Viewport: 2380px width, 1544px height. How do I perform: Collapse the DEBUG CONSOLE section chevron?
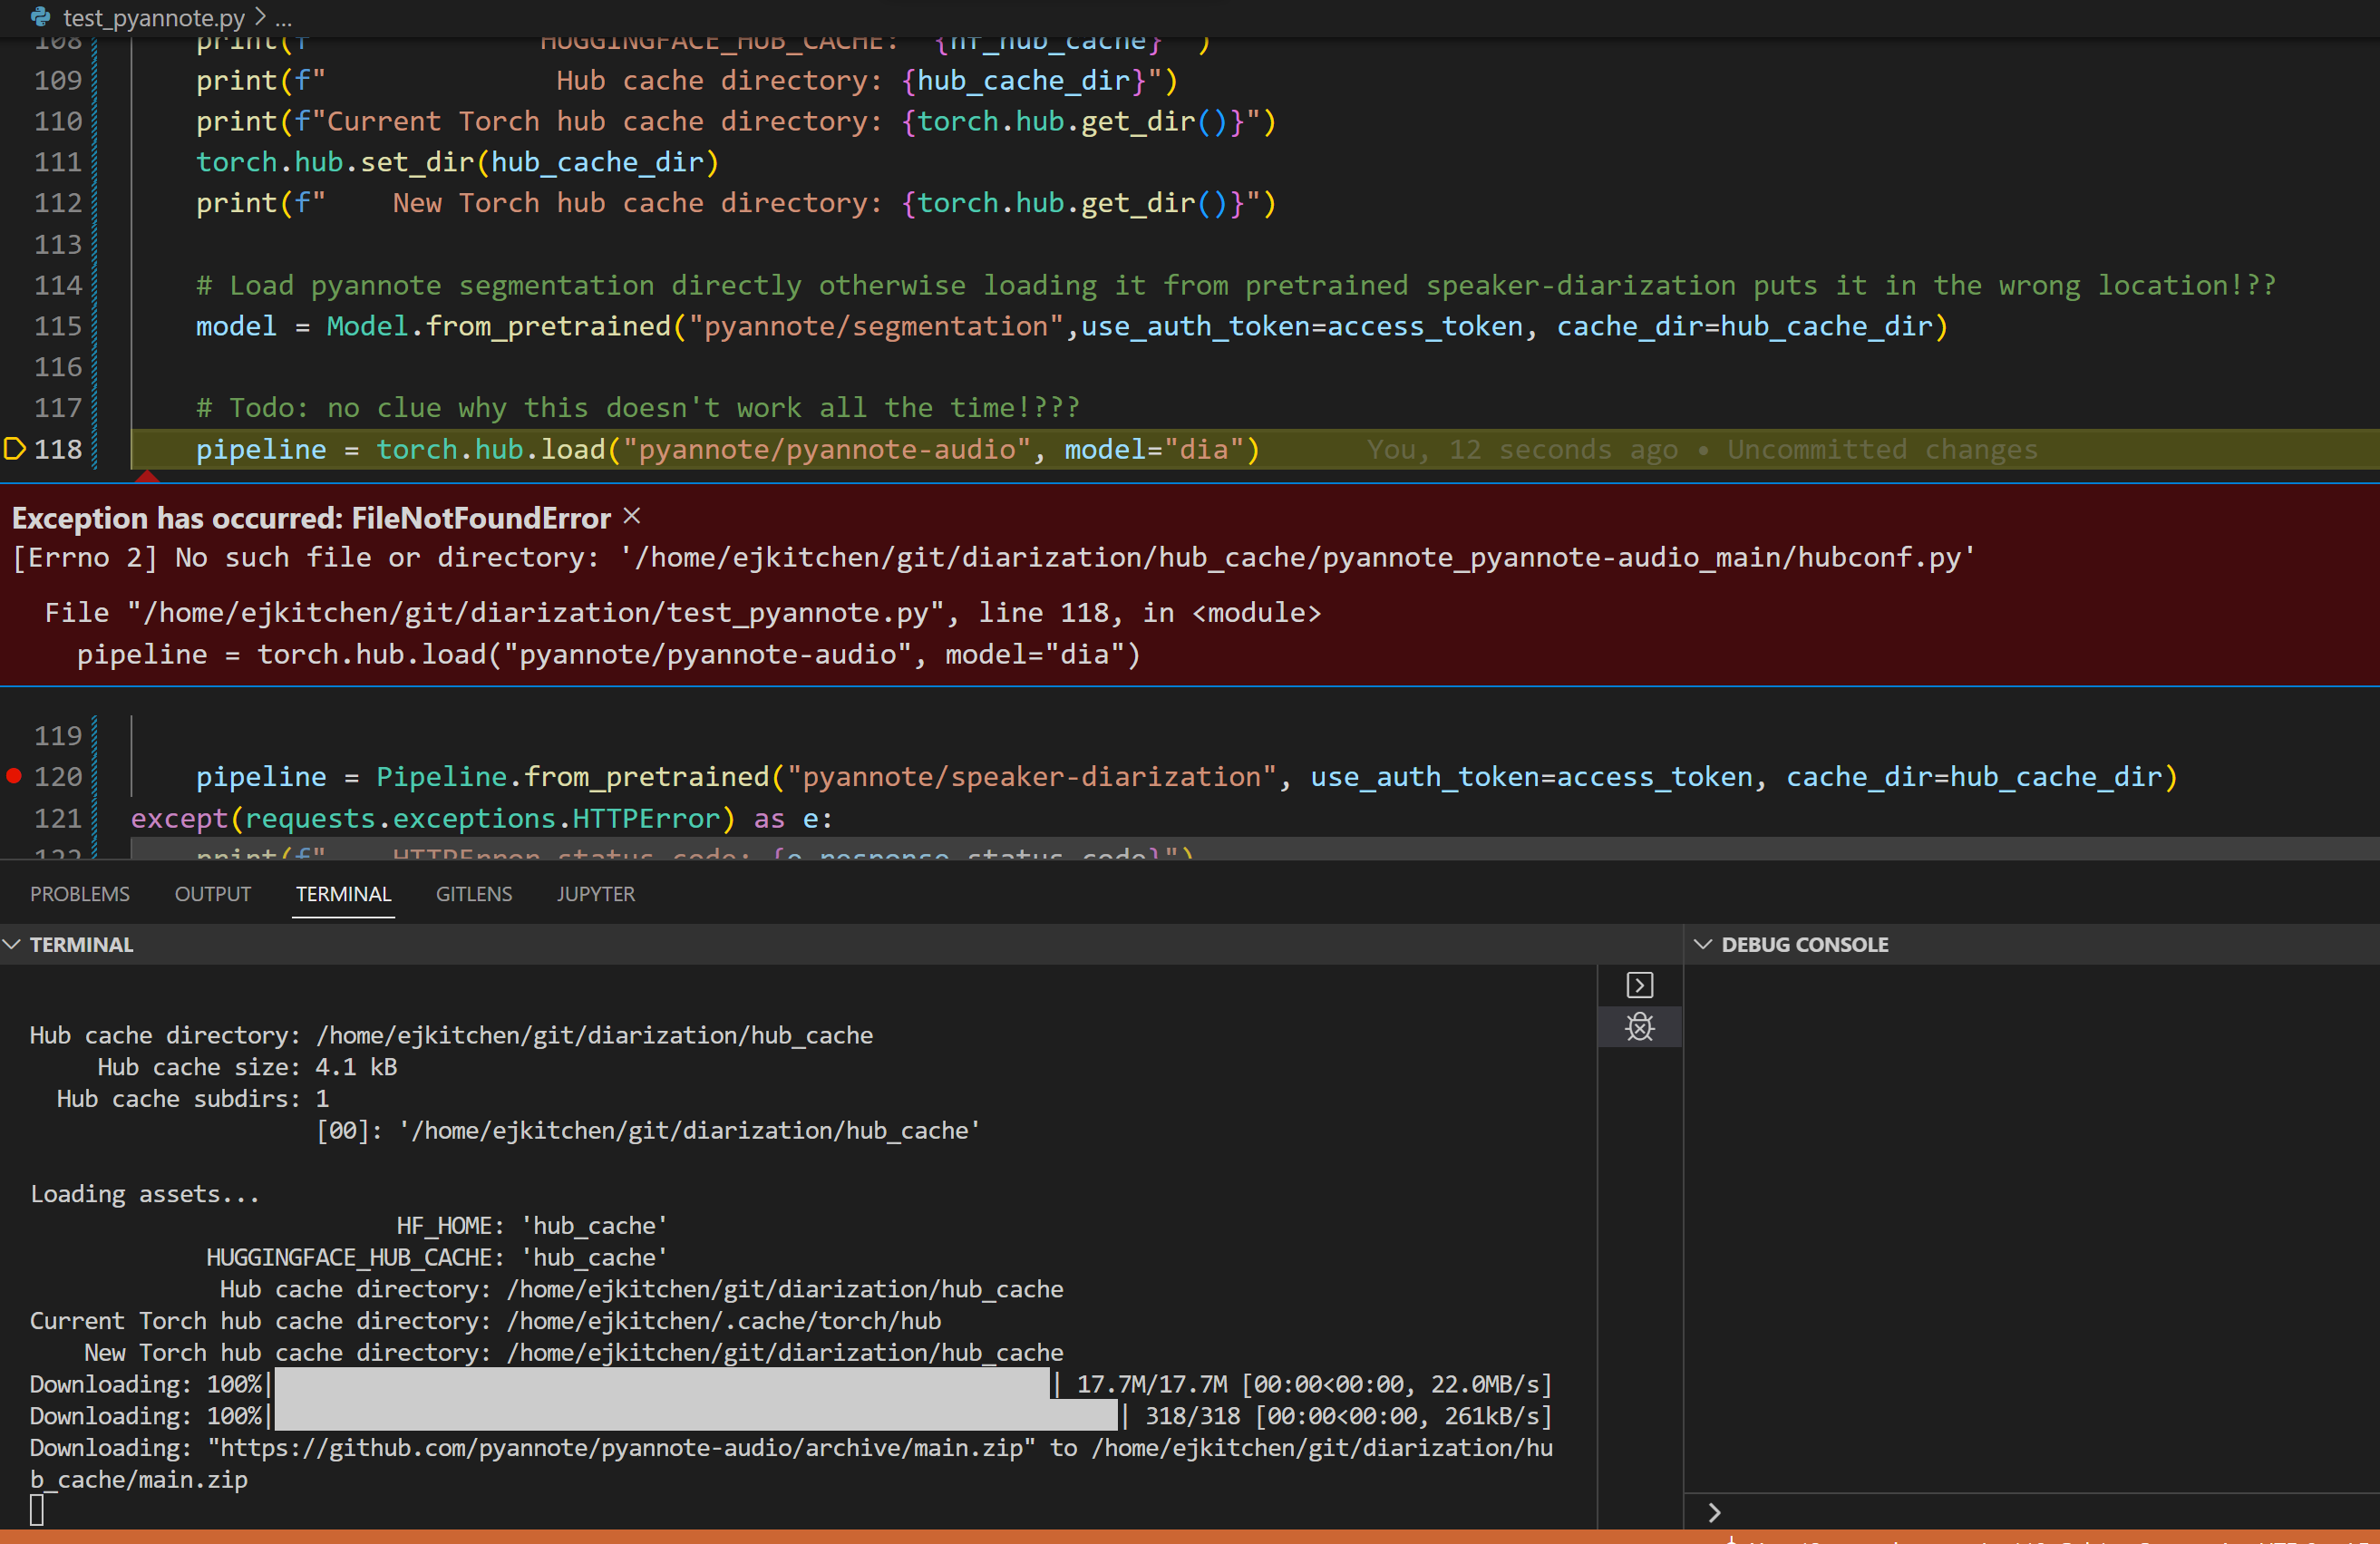click(1703, 943)
